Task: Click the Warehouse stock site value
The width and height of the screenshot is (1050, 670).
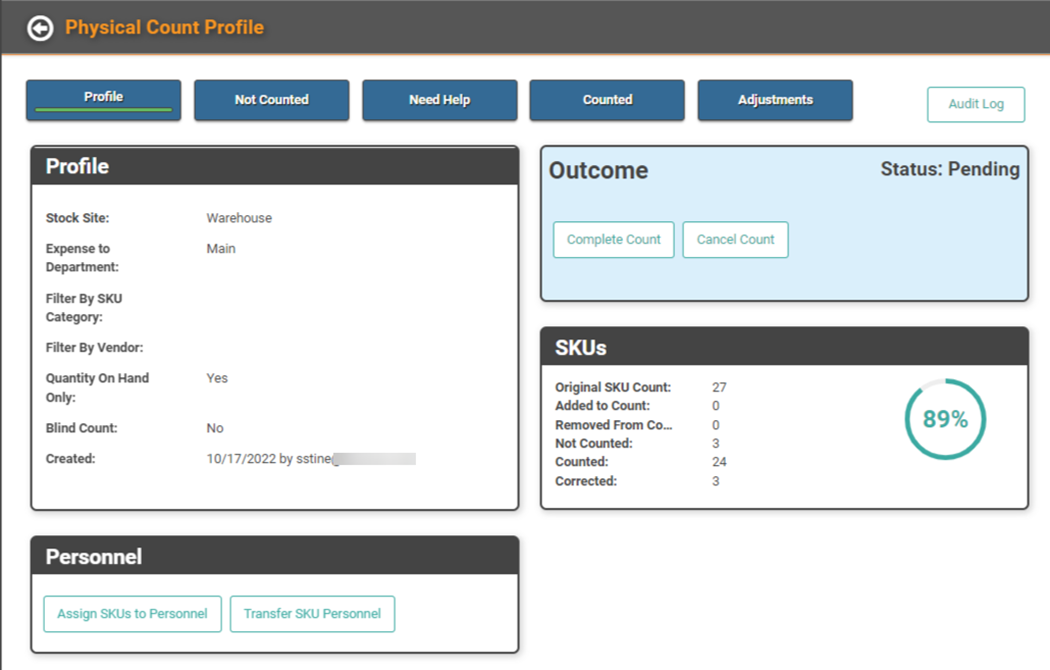Action: tap(239, 218)
